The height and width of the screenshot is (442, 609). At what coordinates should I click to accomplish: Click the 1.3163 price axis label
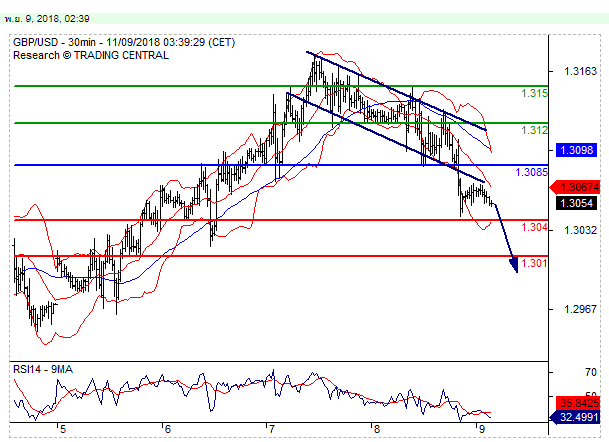(580, 71)
